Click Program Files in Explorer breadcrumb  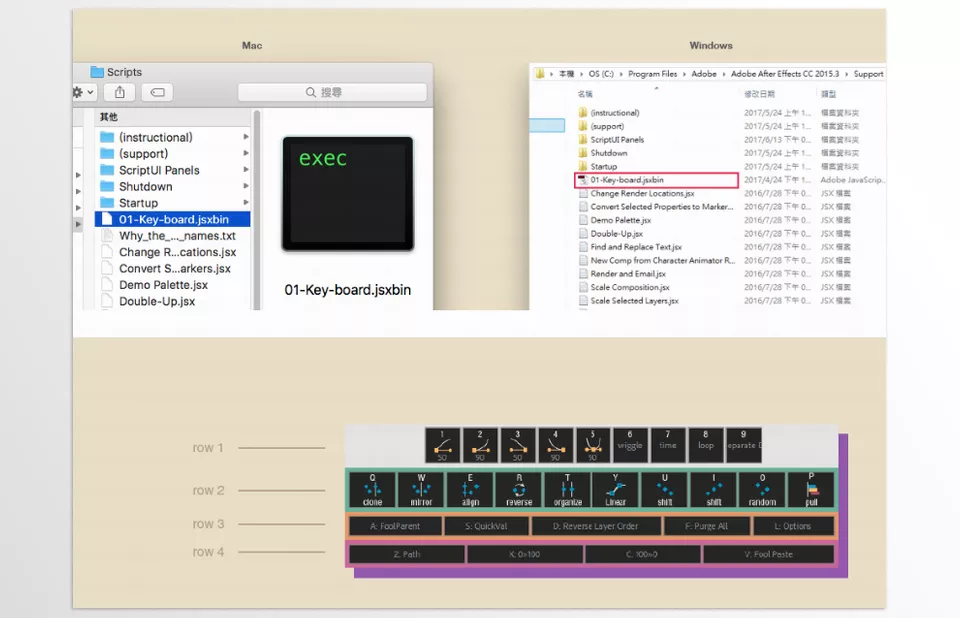(653, 74)
